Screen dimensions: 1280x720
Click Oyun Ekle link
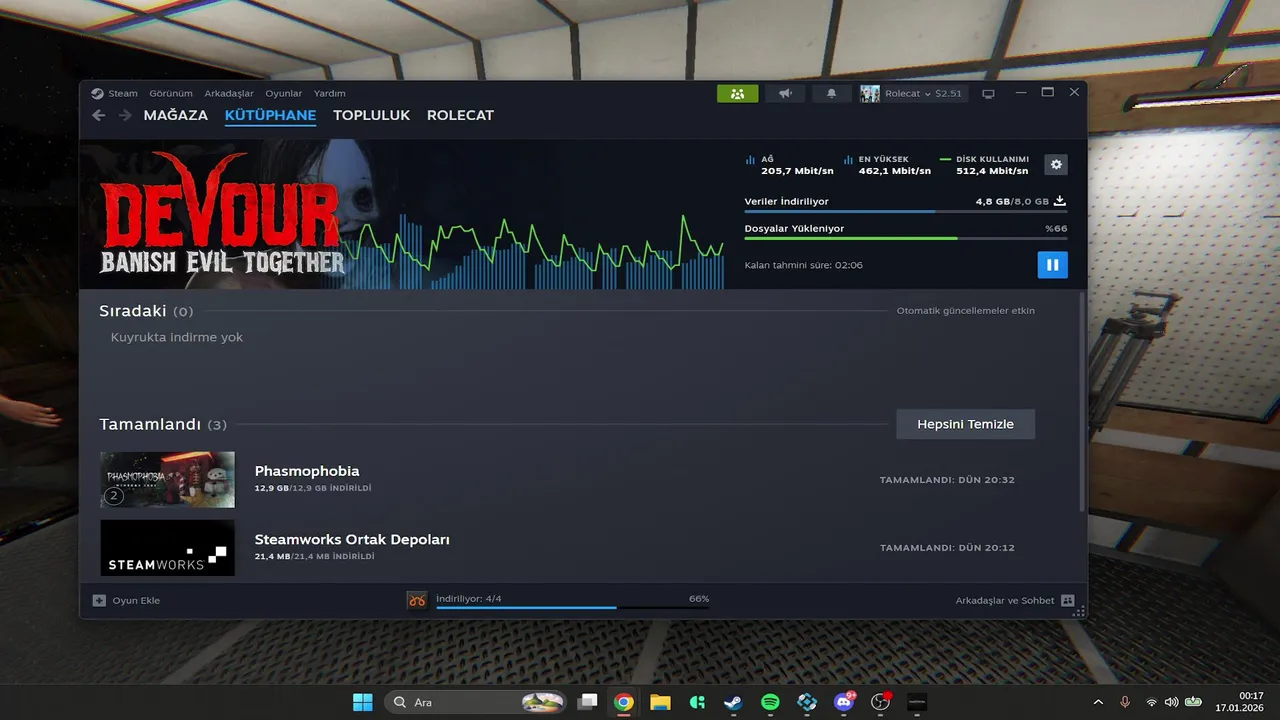pos(136,600)
